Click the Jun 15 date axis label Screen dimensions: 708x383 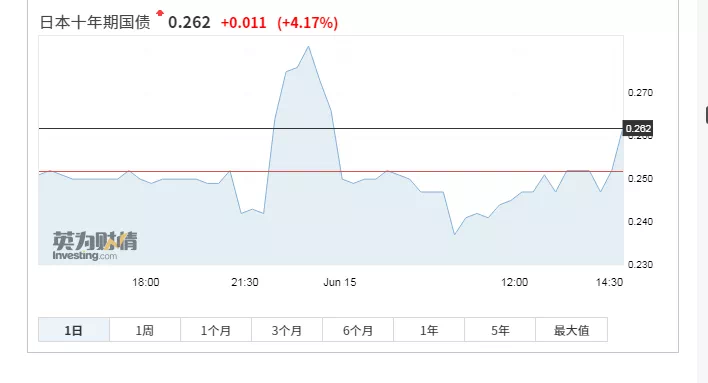coord(340,282)
